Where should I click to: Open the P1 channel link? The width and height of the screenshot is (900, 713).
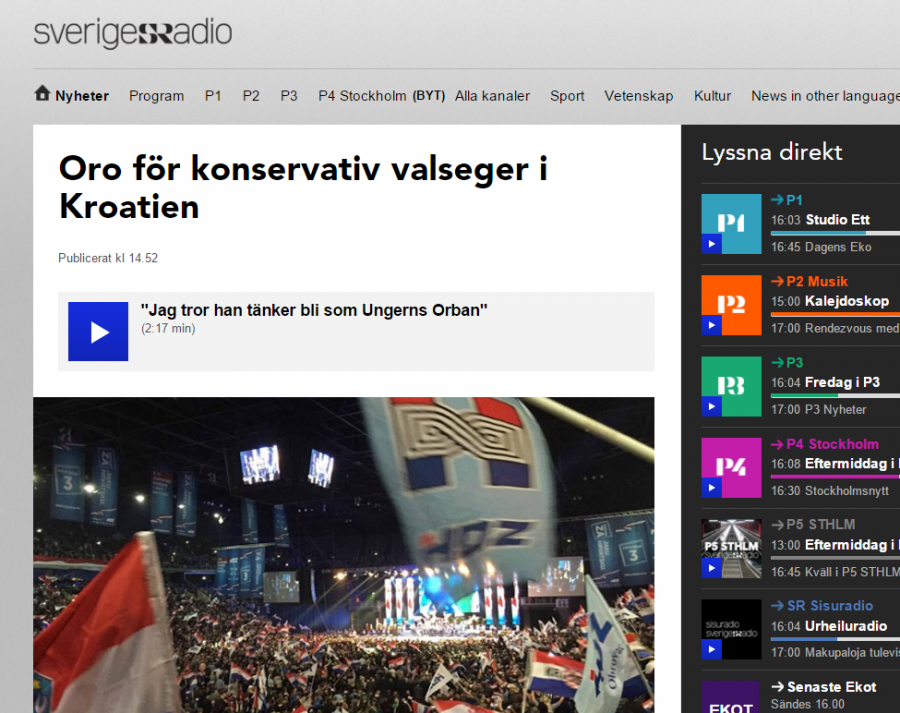(787, 200)
